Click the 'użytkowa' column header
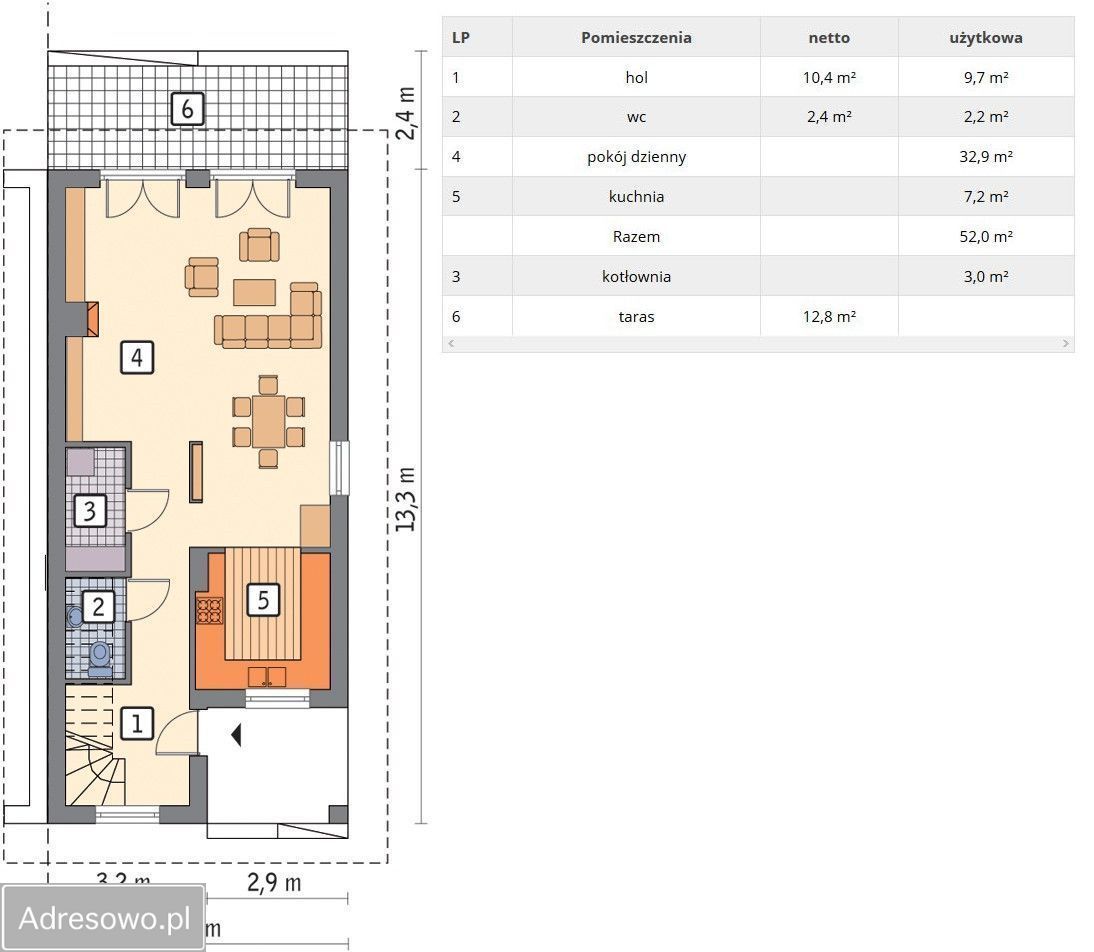1094x952 pixels. [986, 38]
